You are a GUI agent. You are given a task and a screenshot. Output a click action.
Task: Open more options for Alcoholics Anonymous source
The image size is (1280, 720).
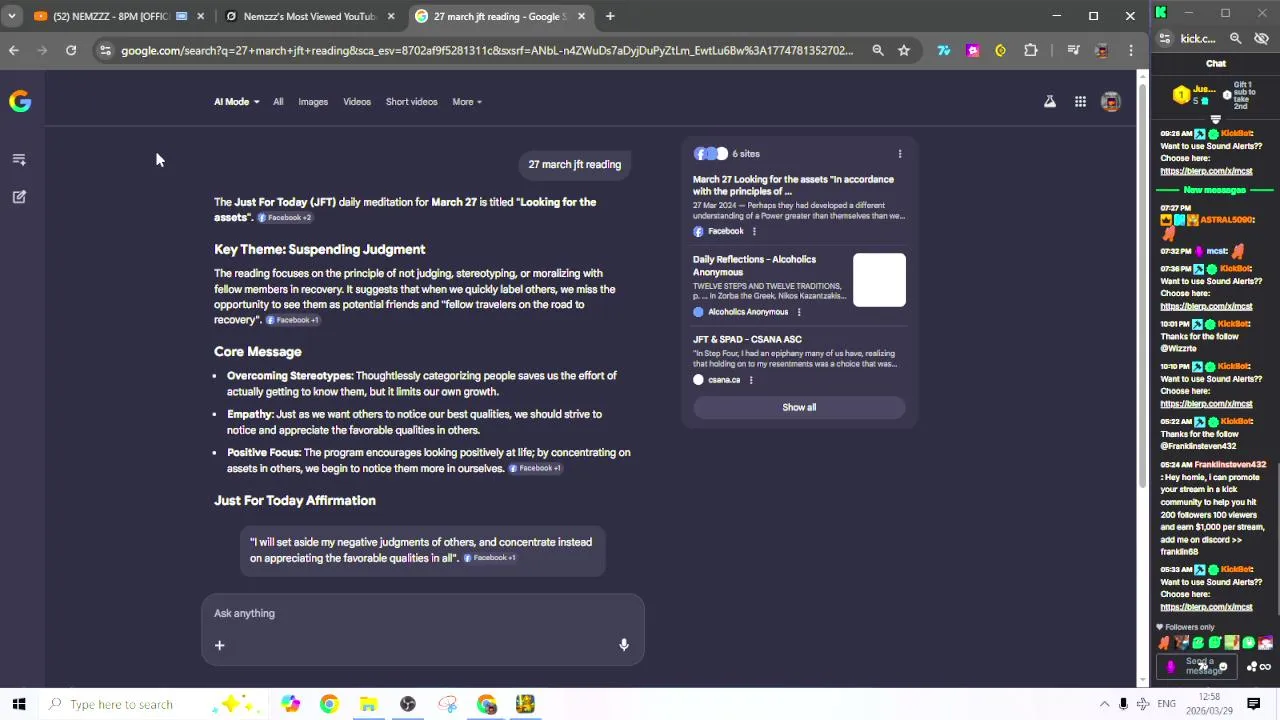(798, 312)
